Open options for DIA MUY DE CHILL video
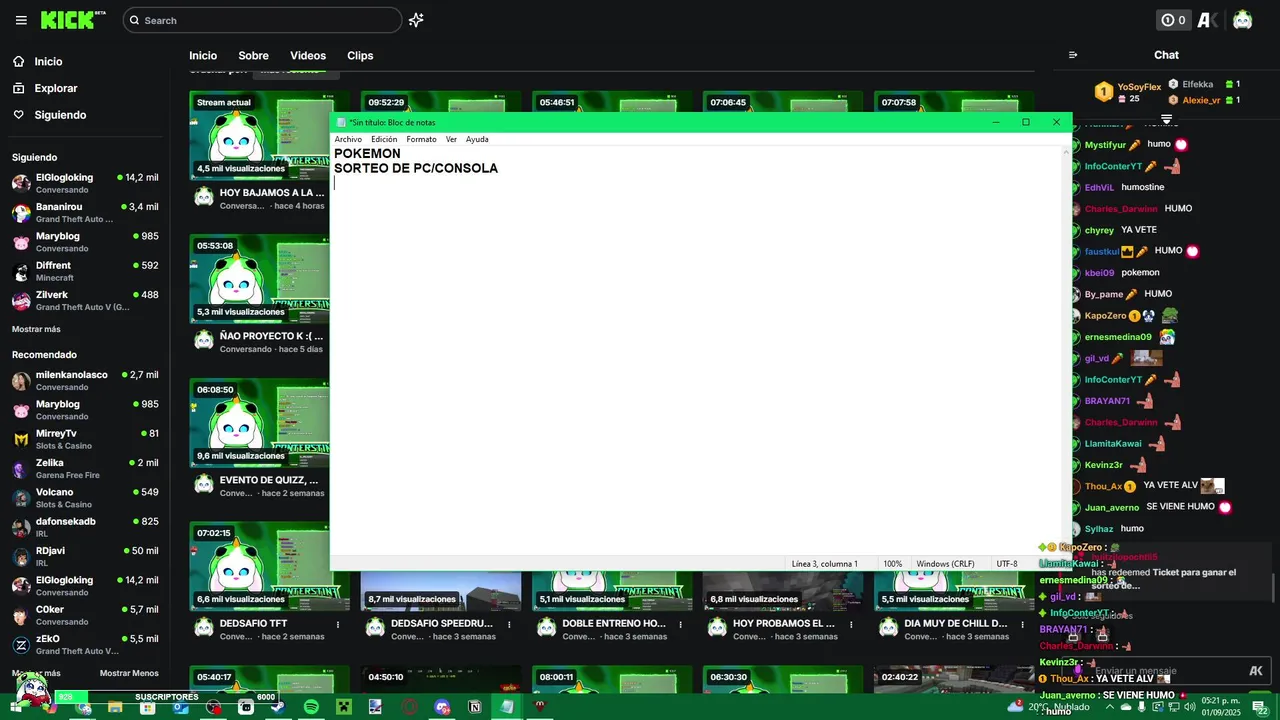This screenshot has width=1280, height=720. (1022, 624)
